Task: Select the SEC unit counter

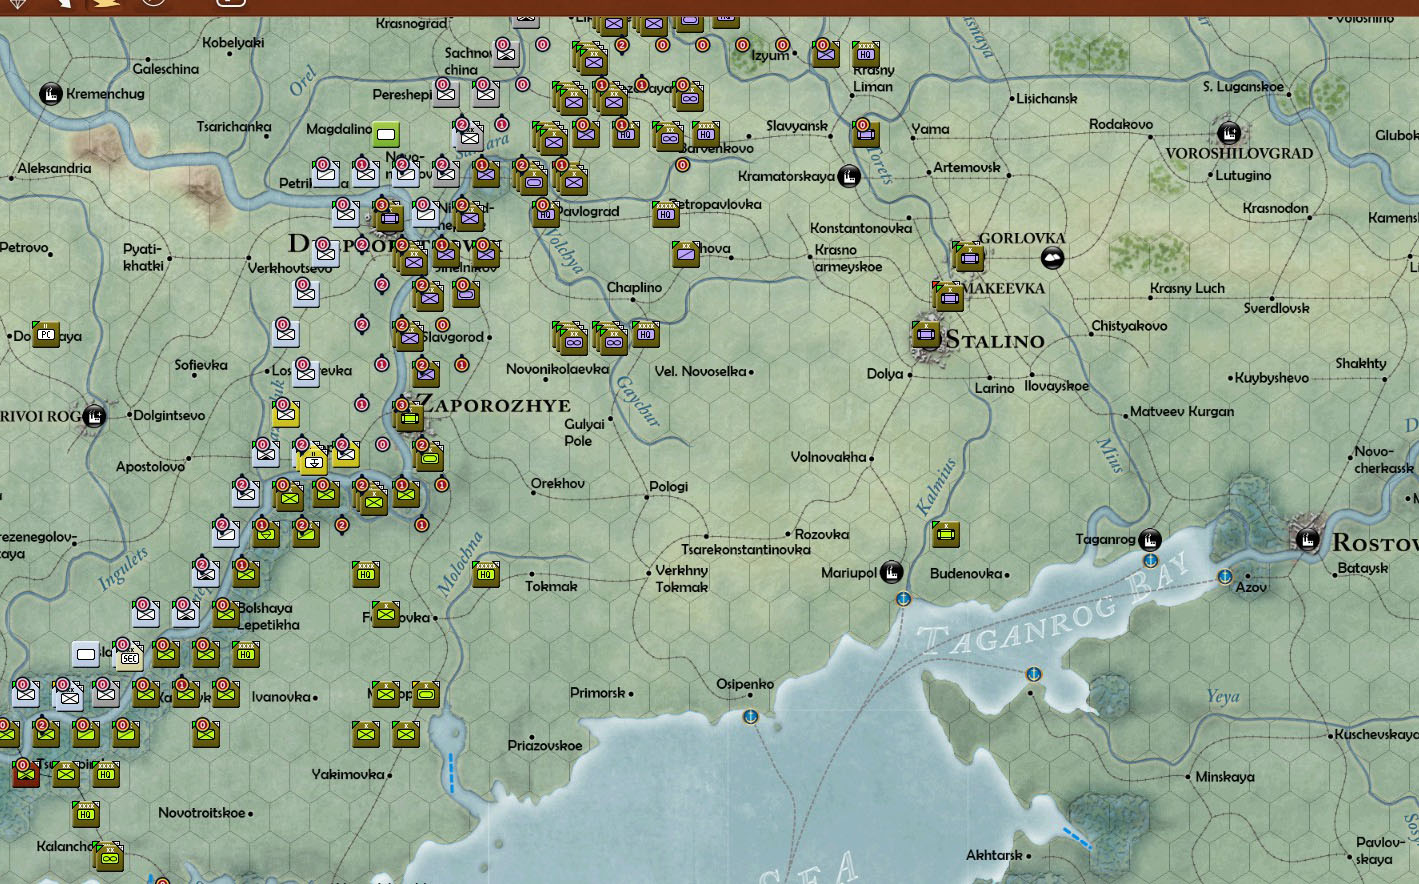Action: [x=127, y=656]
